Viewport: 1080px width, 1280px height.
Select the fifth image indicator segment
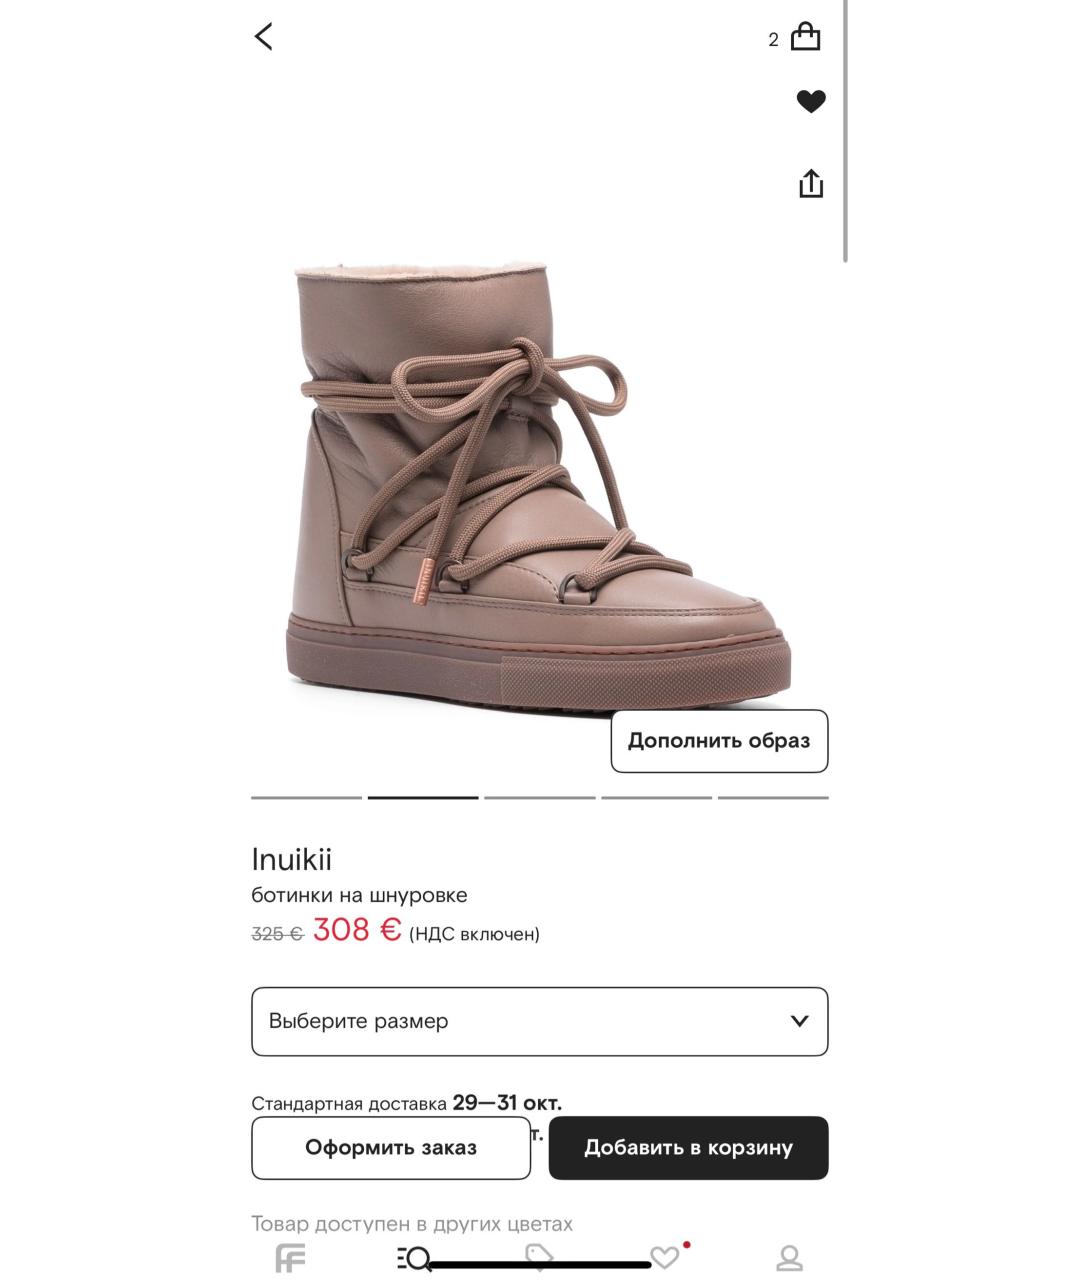pyautogui.click(x=773, y=797)
